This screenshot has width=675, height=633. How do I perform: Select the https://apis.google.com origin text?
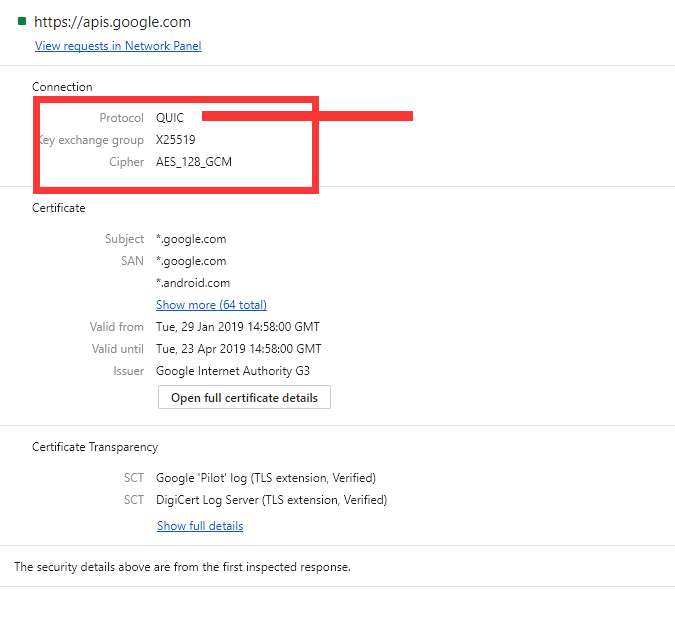pyautogui.click(x=112, y=22)
